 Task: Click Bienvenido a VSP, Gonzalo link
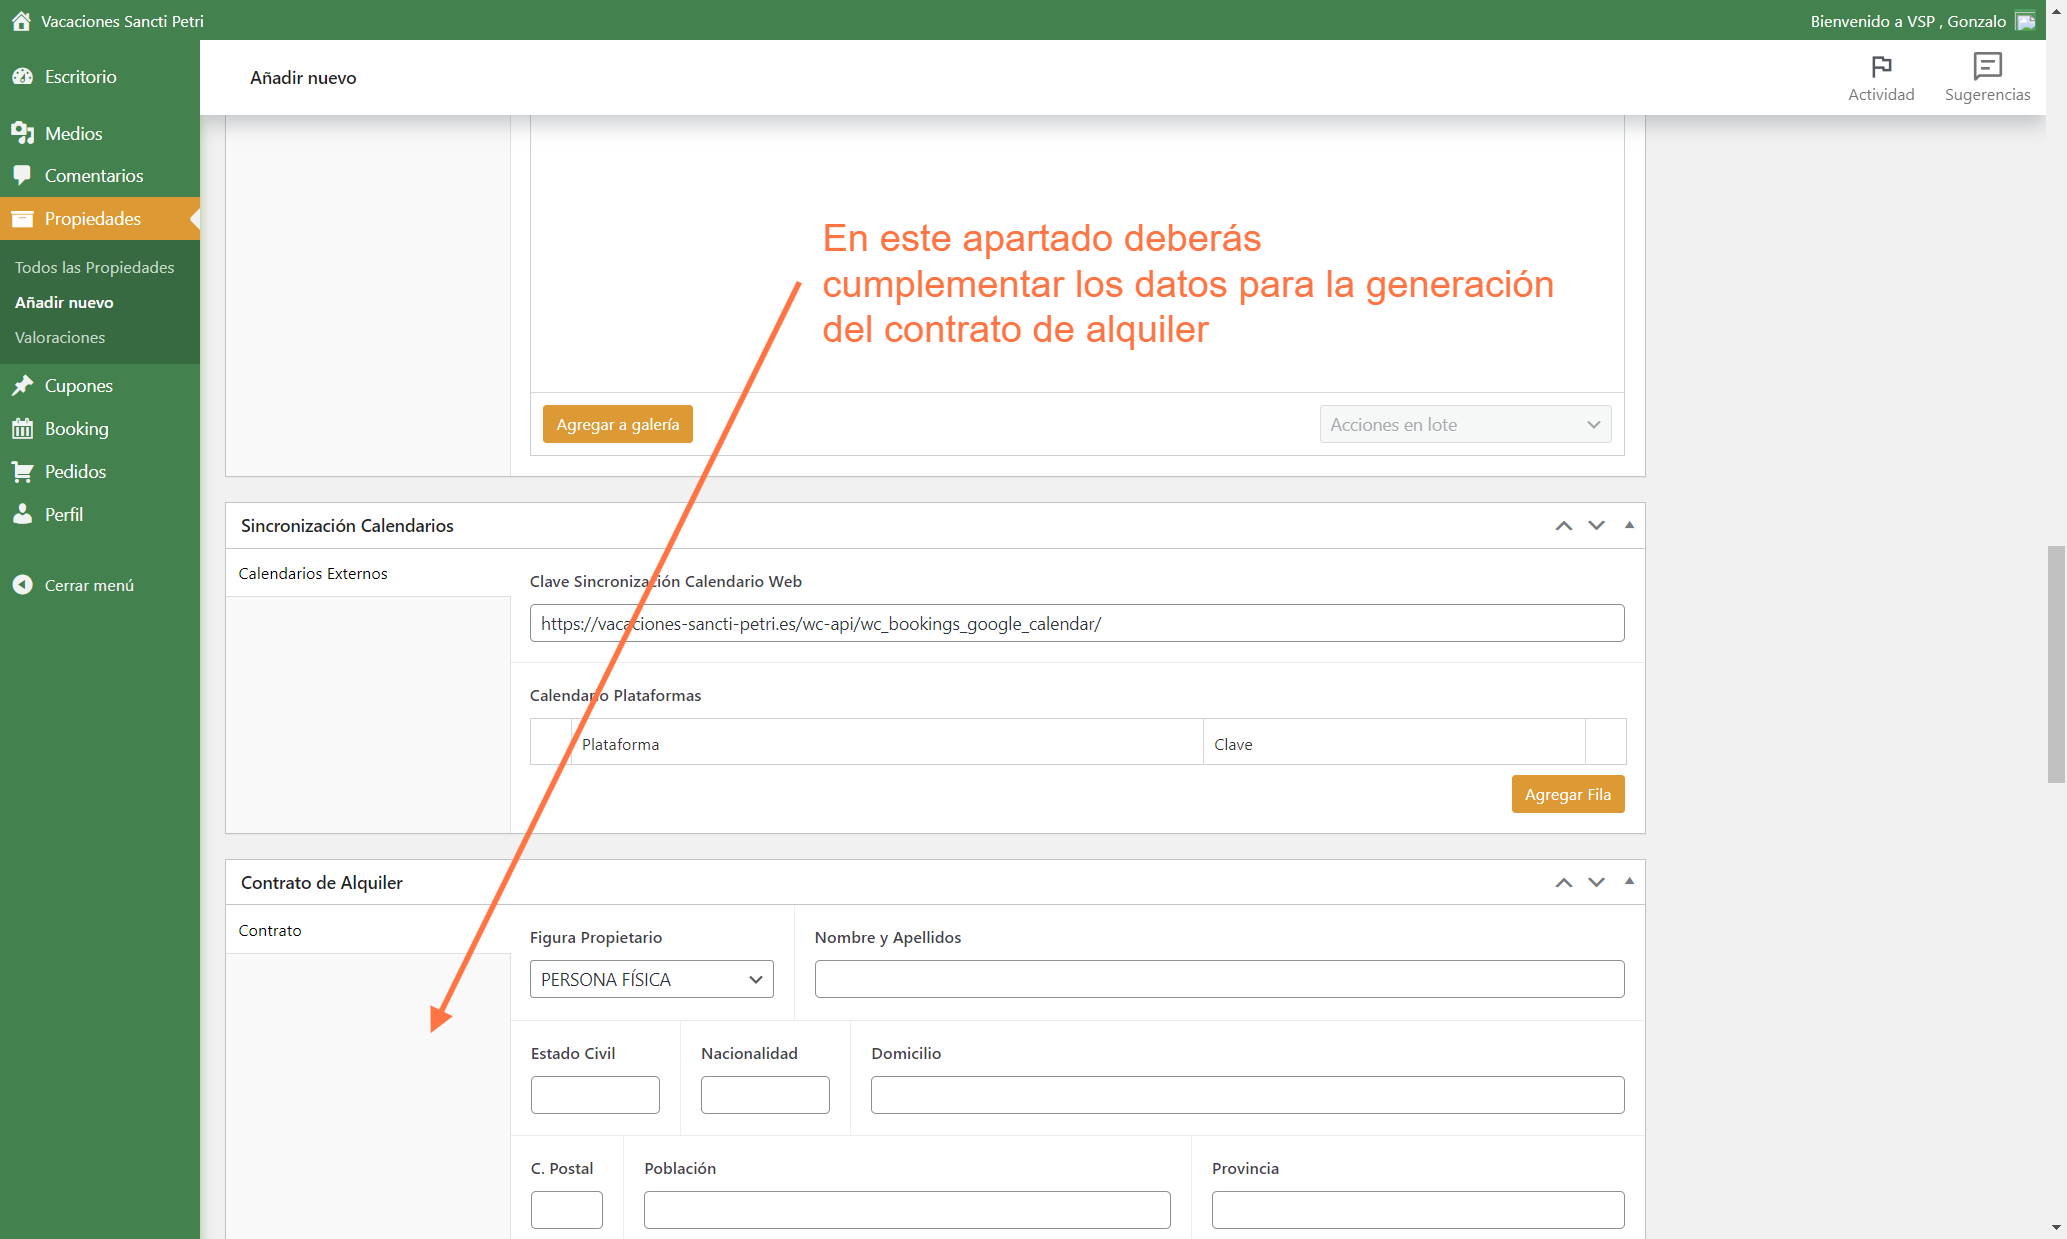pyautogui.click(x=1908, y=21)
